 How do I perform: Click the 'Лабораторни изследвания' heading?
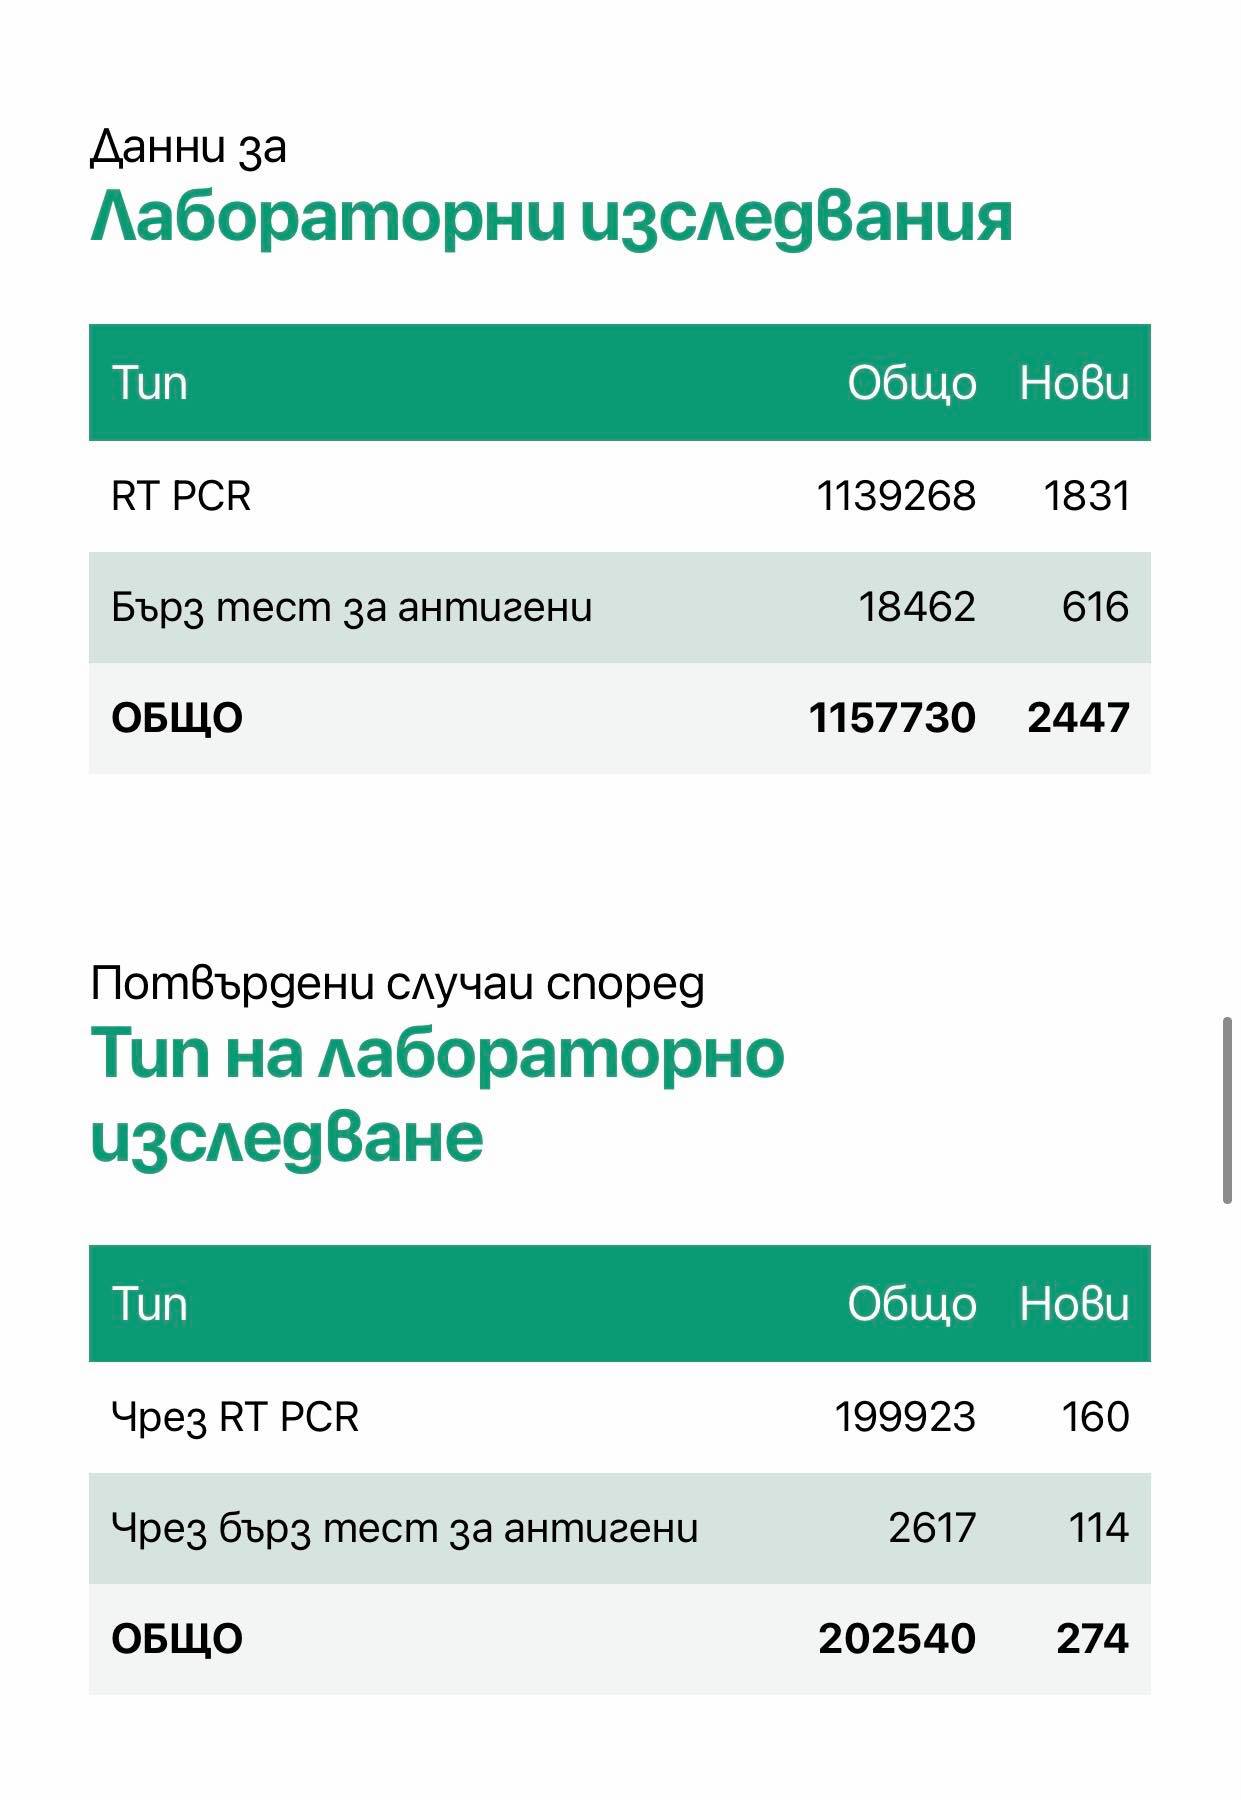(x=551, y=217)
